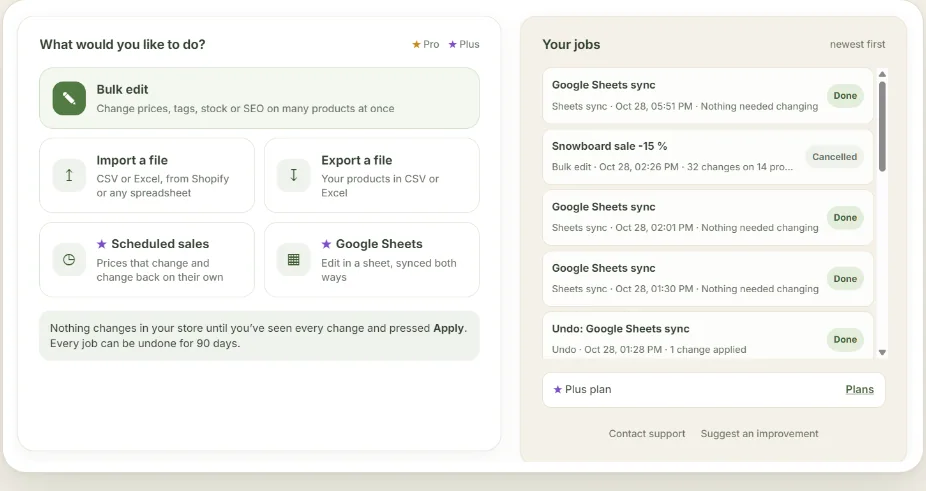Click the Your jobs heading
Image resolution: width=926 pixels, height=491 pixels.
(571, 44)
